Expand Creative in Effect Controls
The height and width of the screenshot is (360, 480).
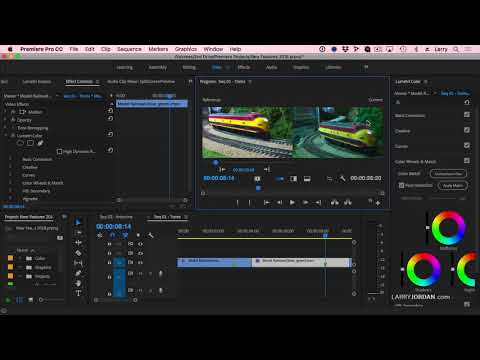tap(10, 167)
